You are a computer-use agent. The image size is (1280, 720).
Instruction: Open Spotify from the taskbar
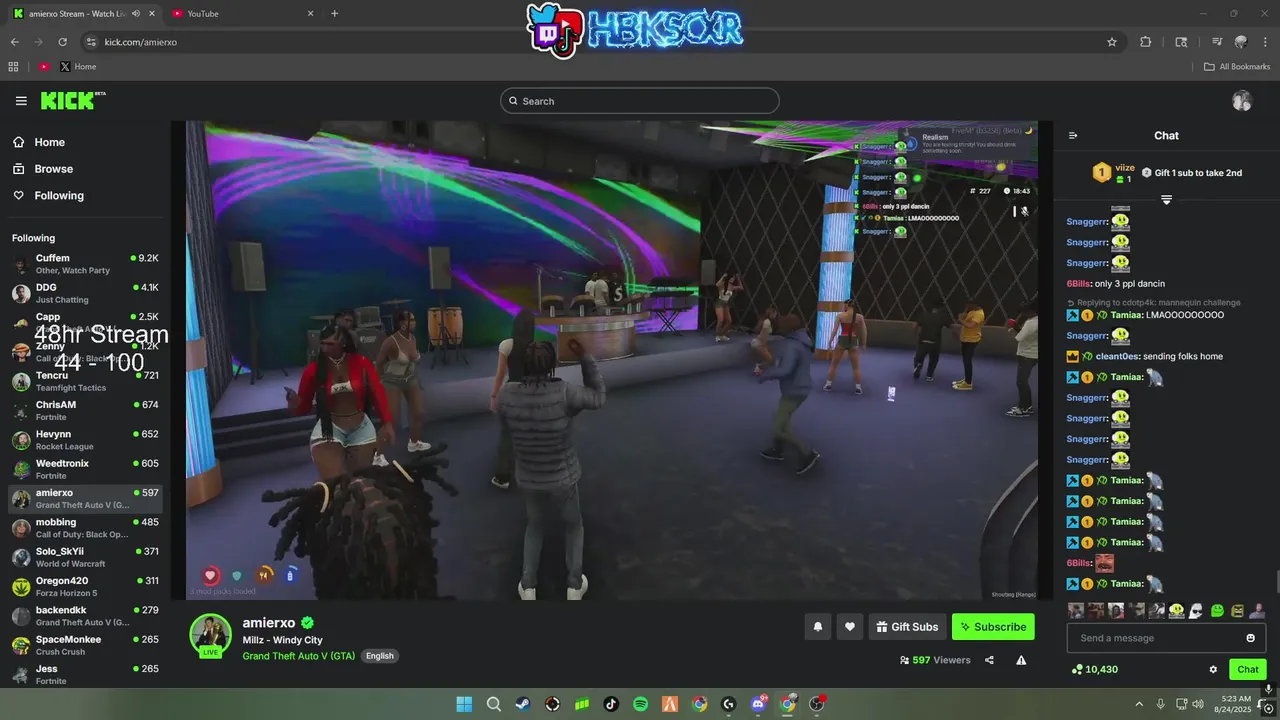click(641, 704)
